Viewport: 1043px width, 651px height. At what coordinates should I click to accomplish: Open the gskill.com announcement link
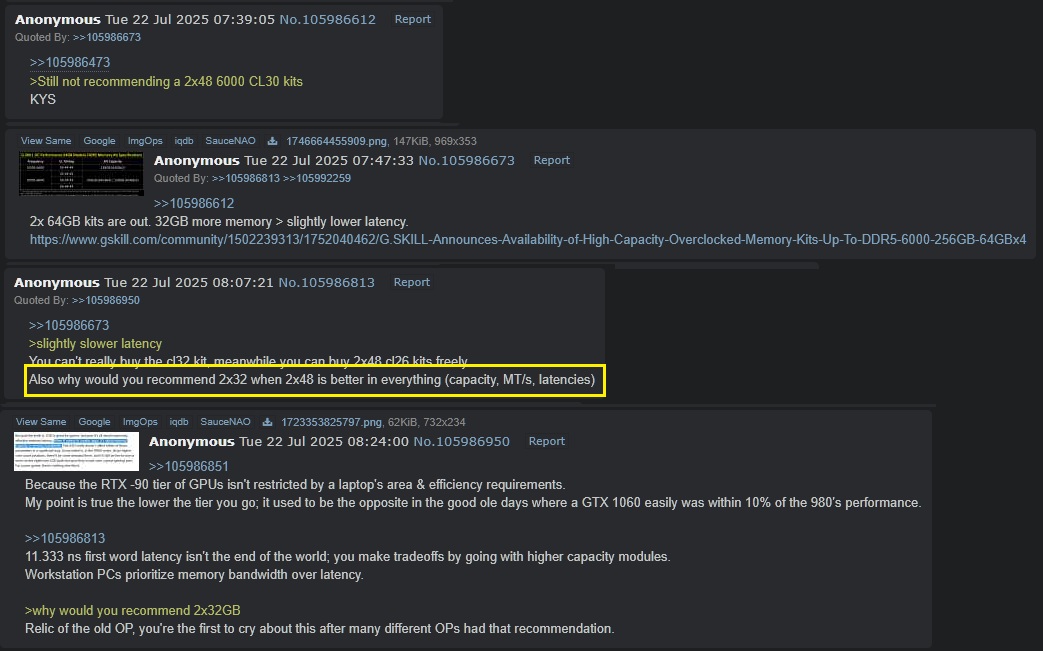coord(528,239)
